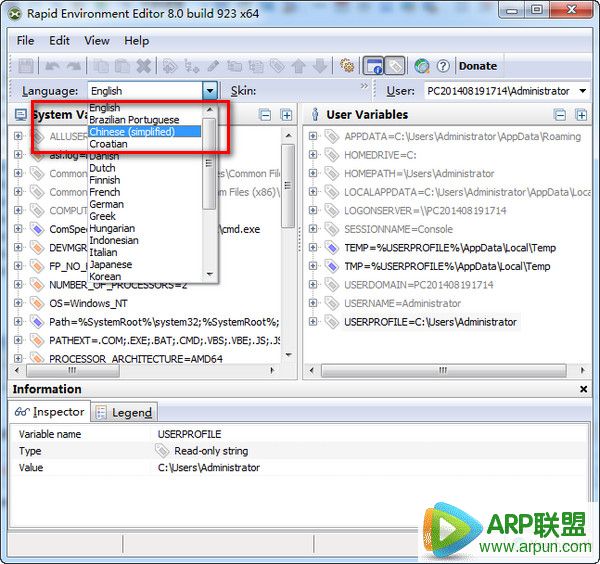Select the USERPROFILE user variable
Viewport: 600px width, 564px height.
(x=430, y=322)
